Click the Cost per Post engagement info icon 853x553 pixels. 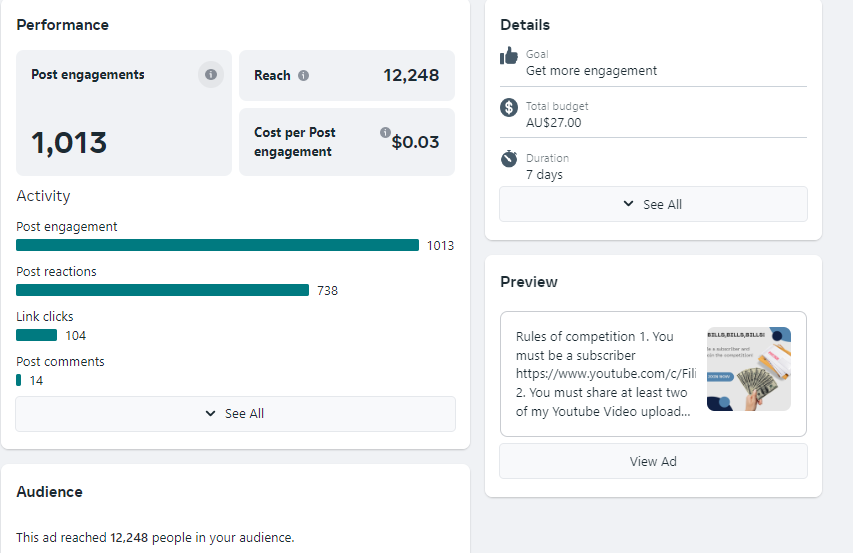click(x=385, y=132)
